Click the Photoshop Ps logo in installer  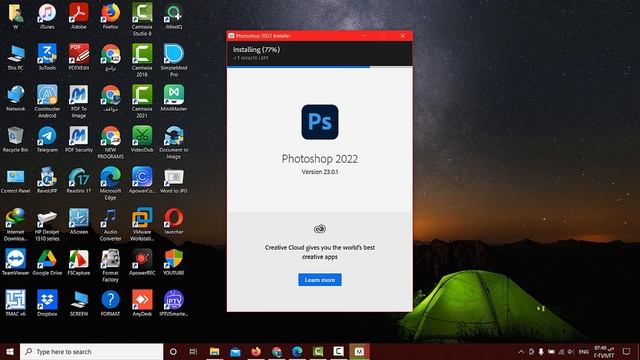320,122
